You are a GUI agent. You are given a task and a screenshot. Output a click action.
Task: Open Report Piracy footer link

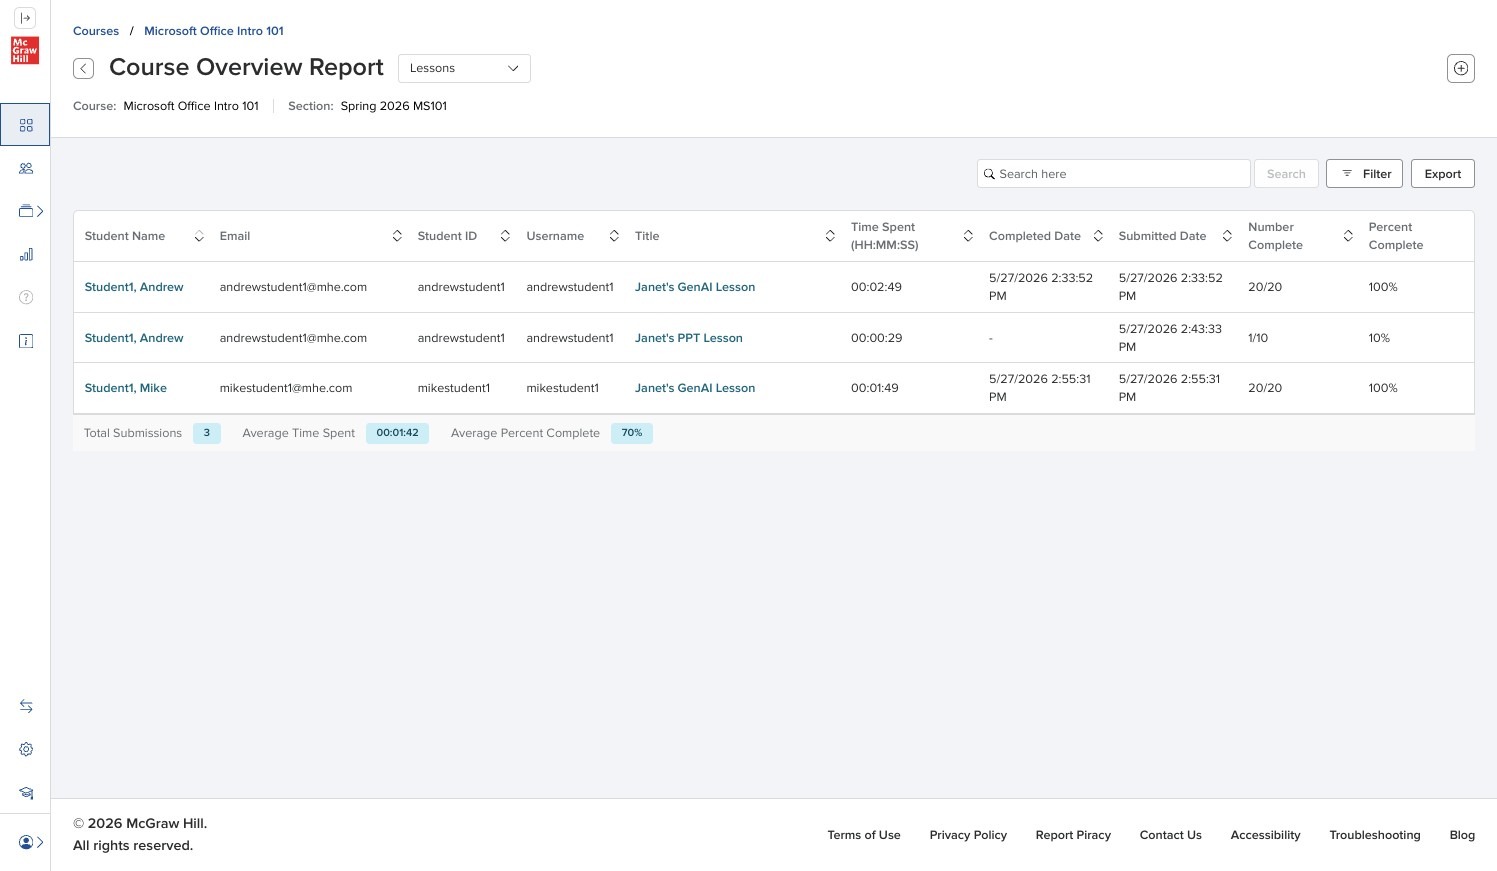click(x=1073, y=835)
